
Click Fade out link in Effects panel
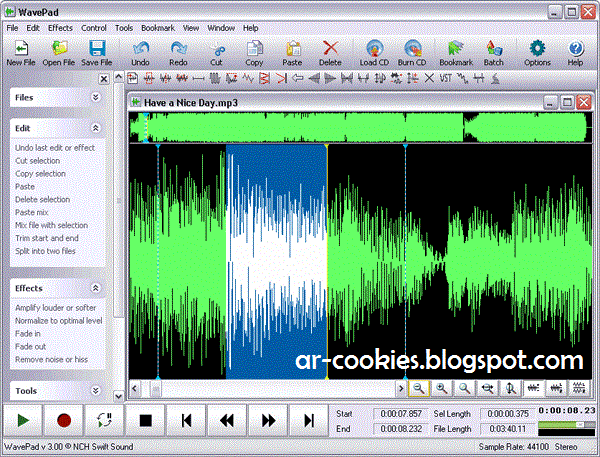(x=30, y=346)
